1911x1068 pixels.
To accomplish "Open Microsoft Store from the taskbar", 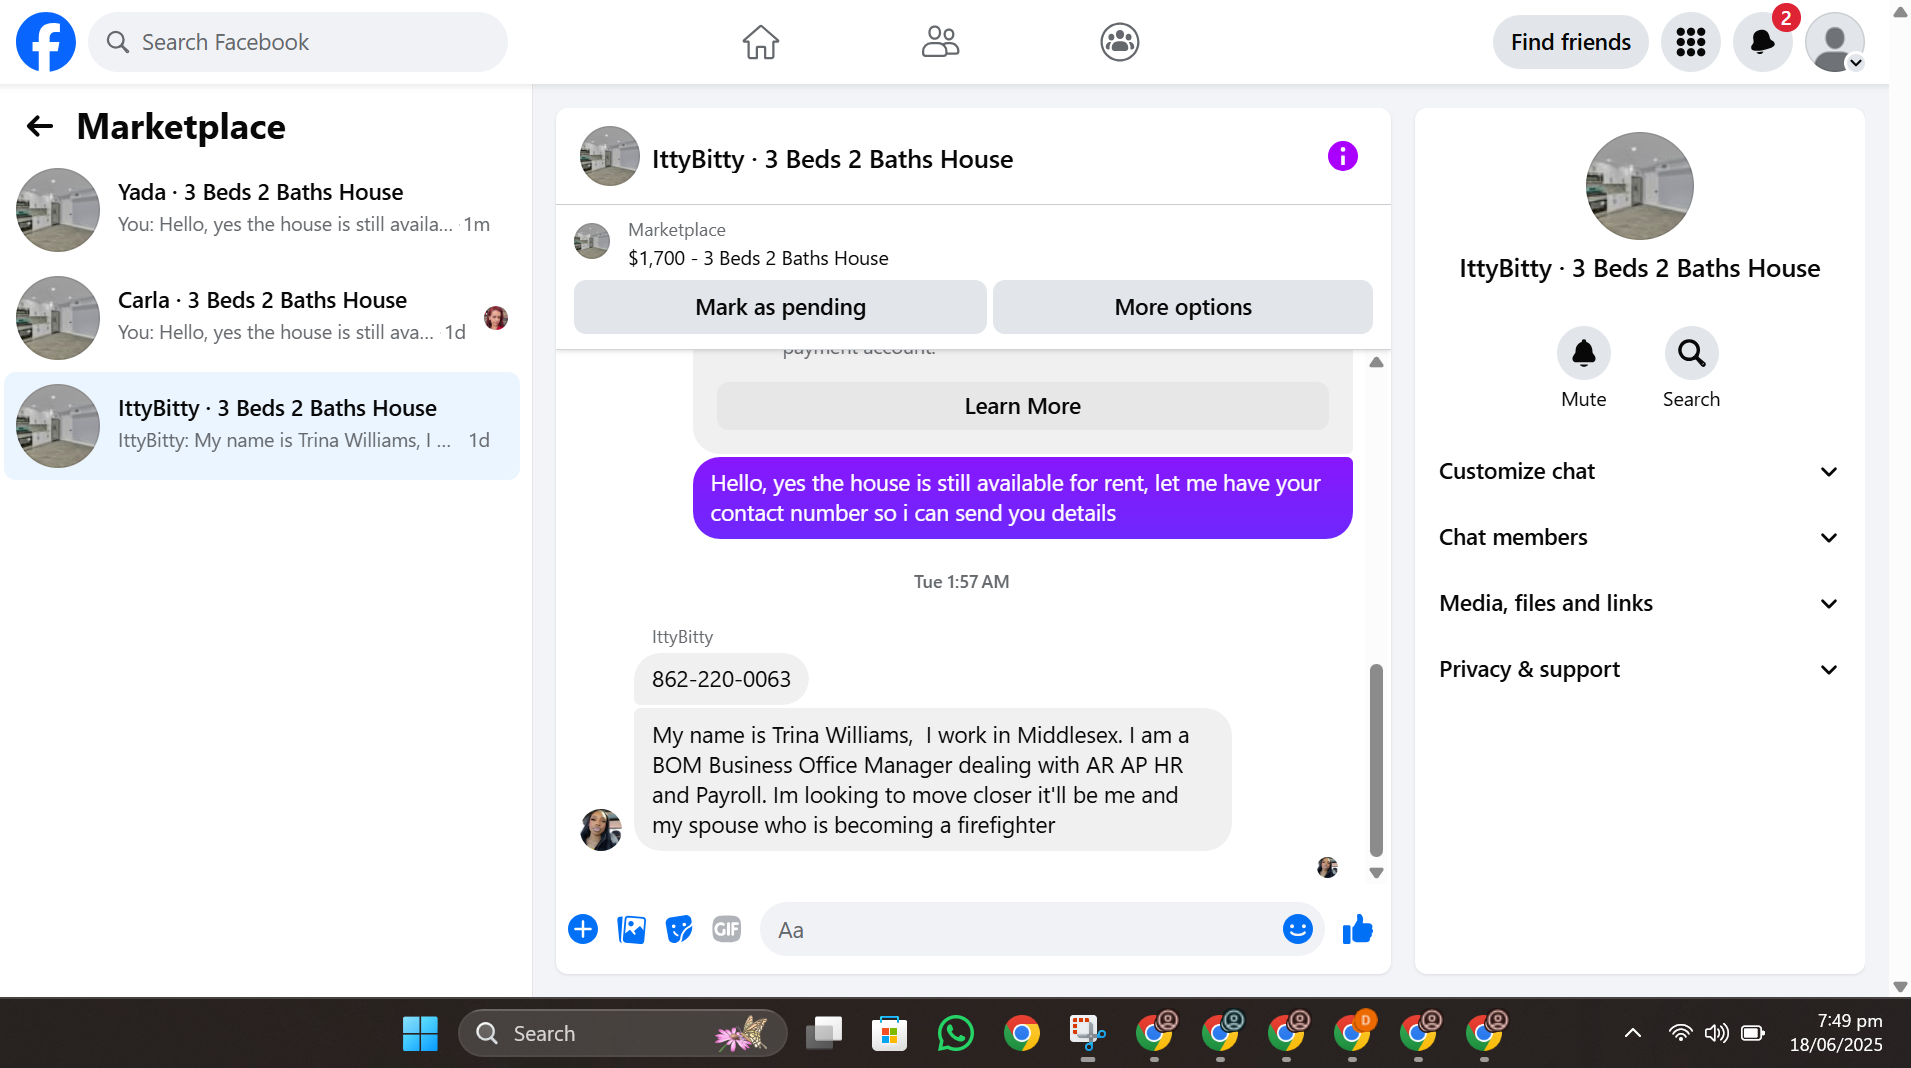I will (x=889, y=1033).
